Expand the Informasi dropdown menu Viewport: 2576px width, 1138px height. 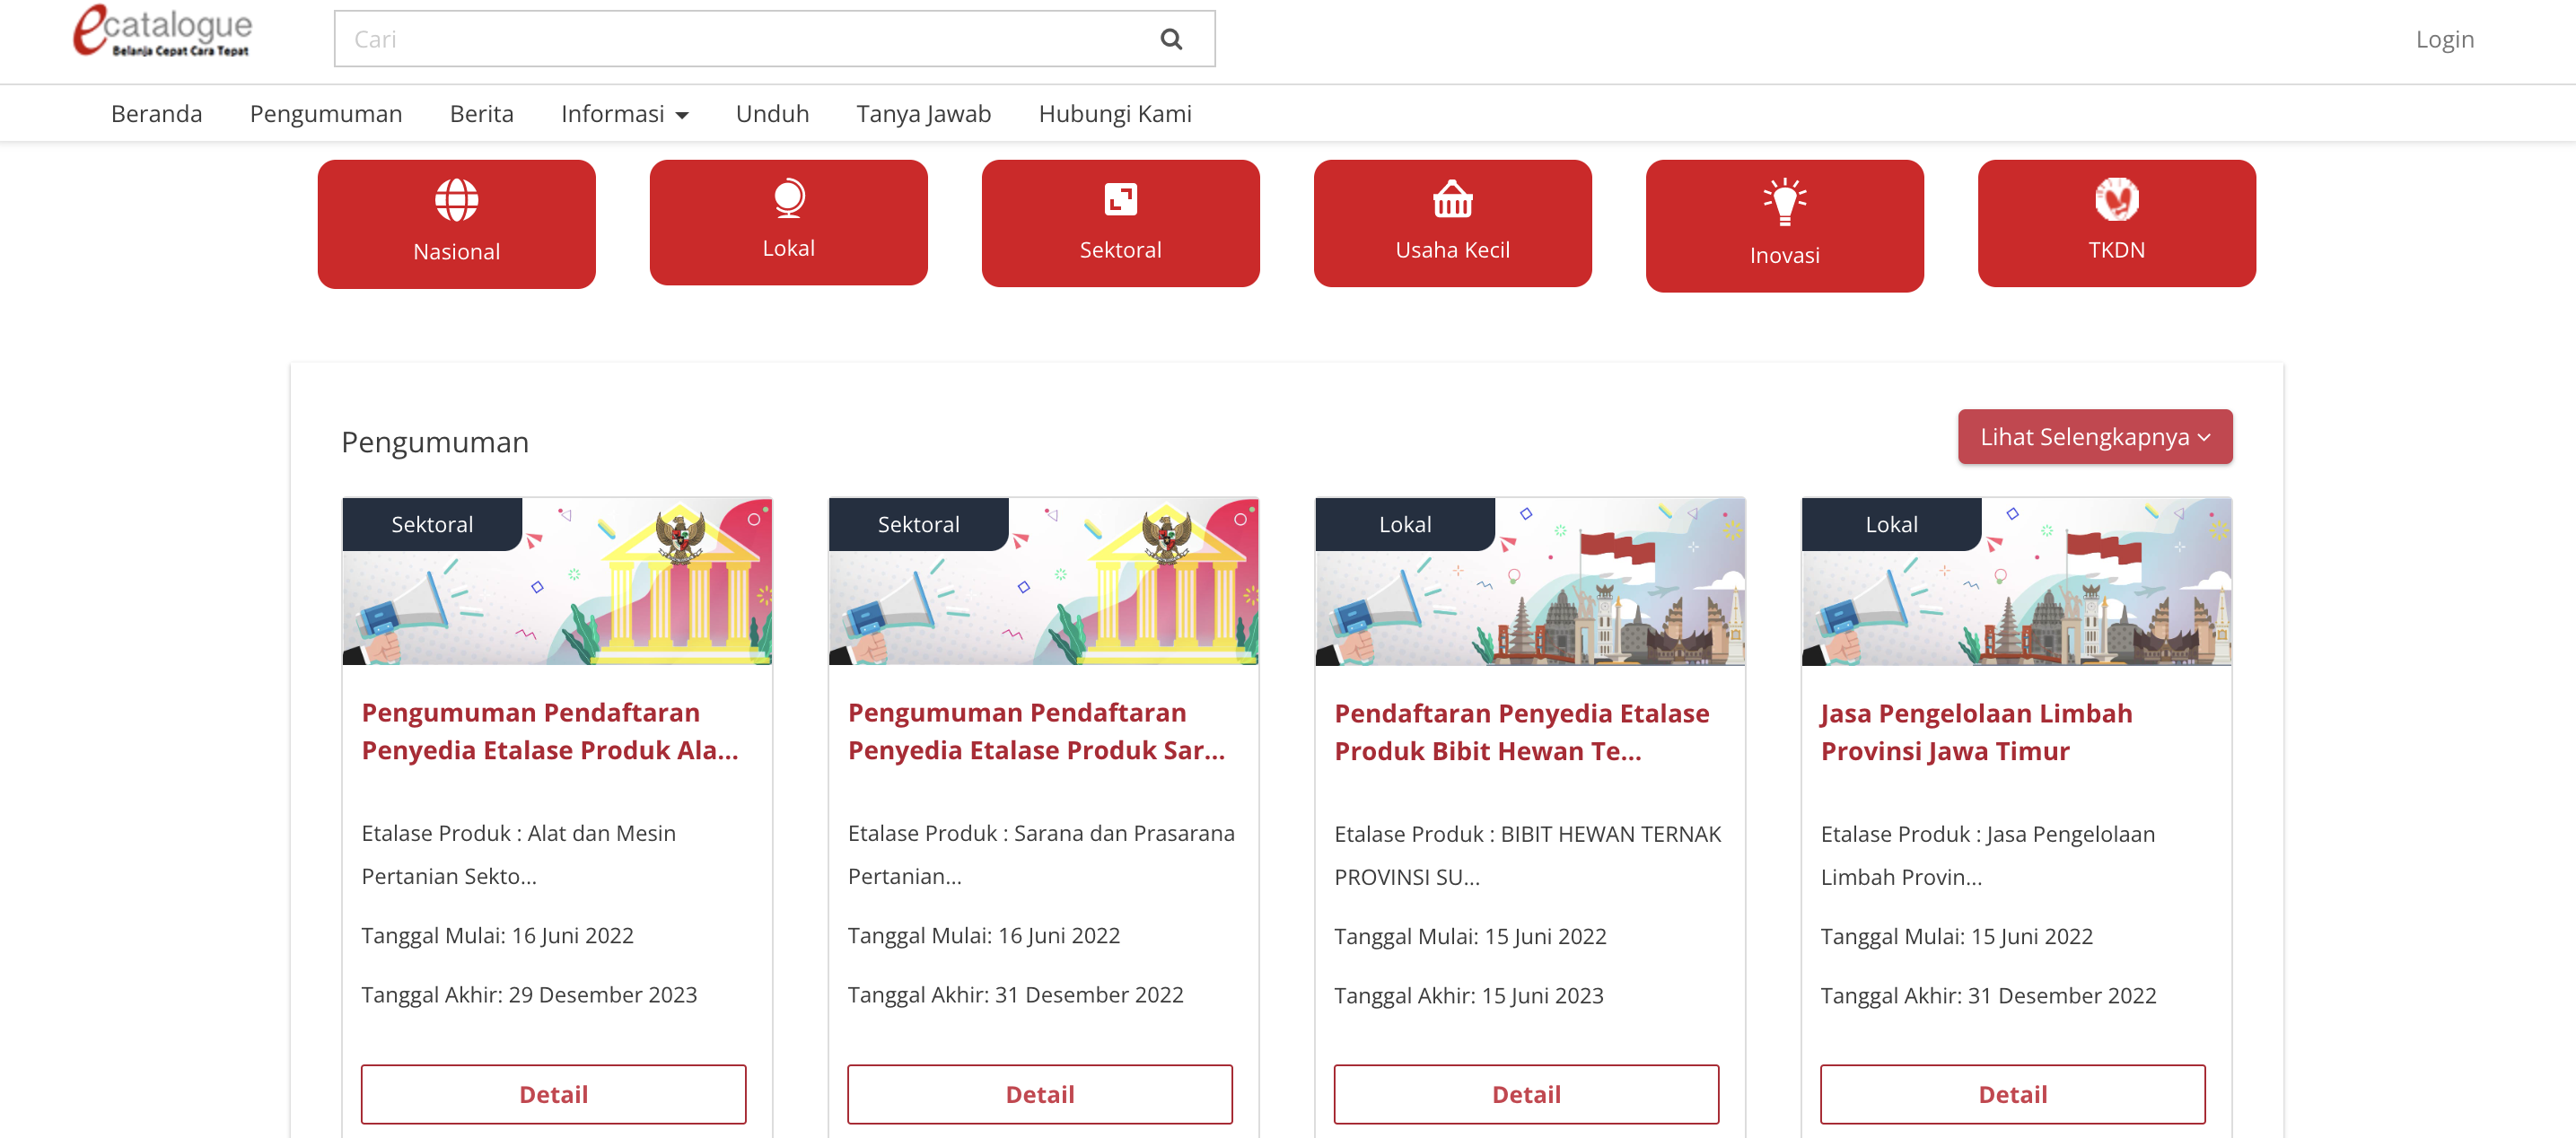624,114
